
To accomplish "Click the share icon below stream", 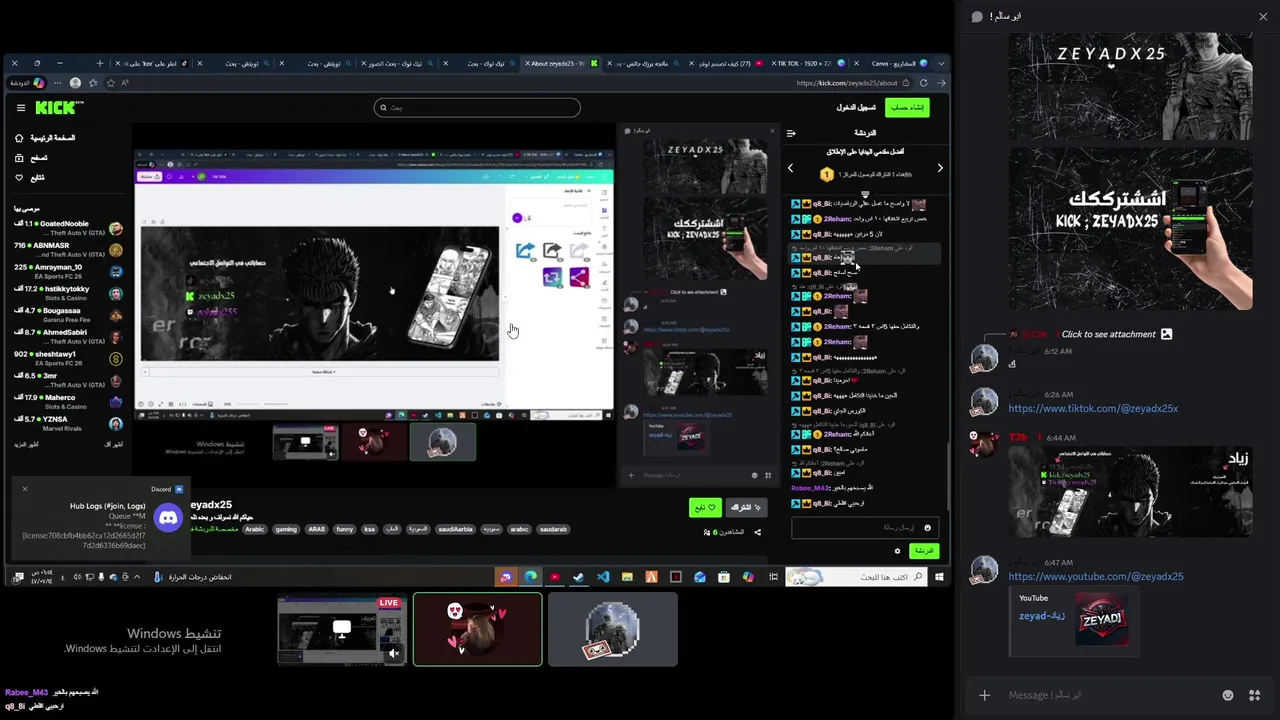I will point(757,532).
